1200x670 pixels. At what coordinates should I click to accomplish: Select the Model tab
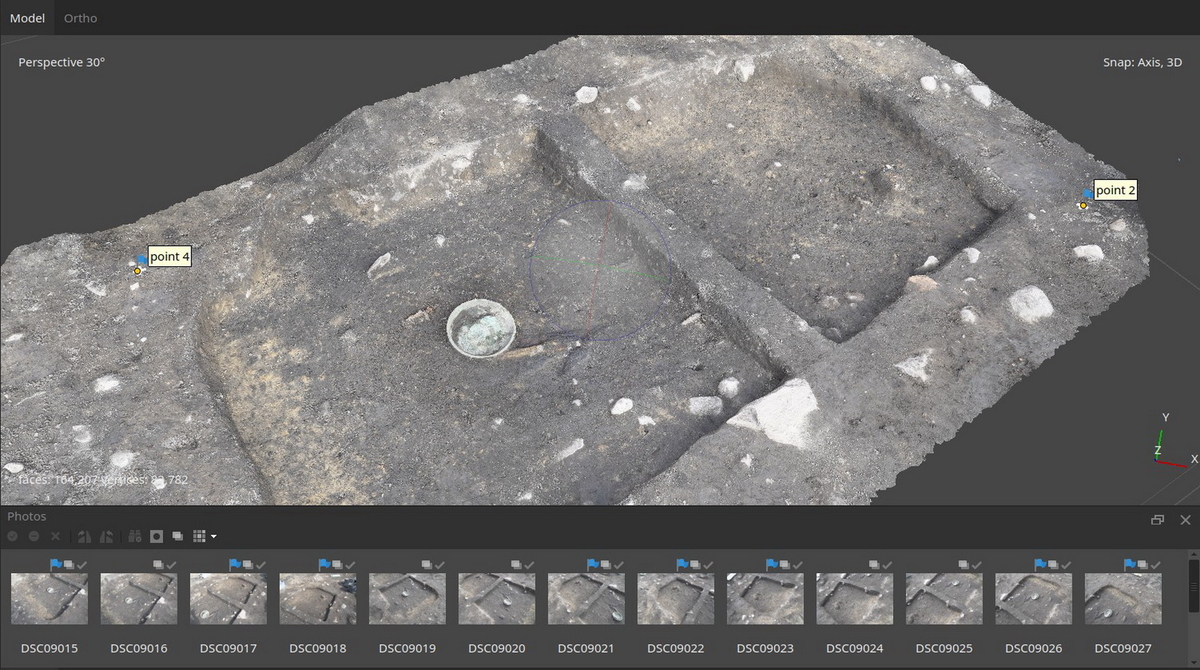27,18
